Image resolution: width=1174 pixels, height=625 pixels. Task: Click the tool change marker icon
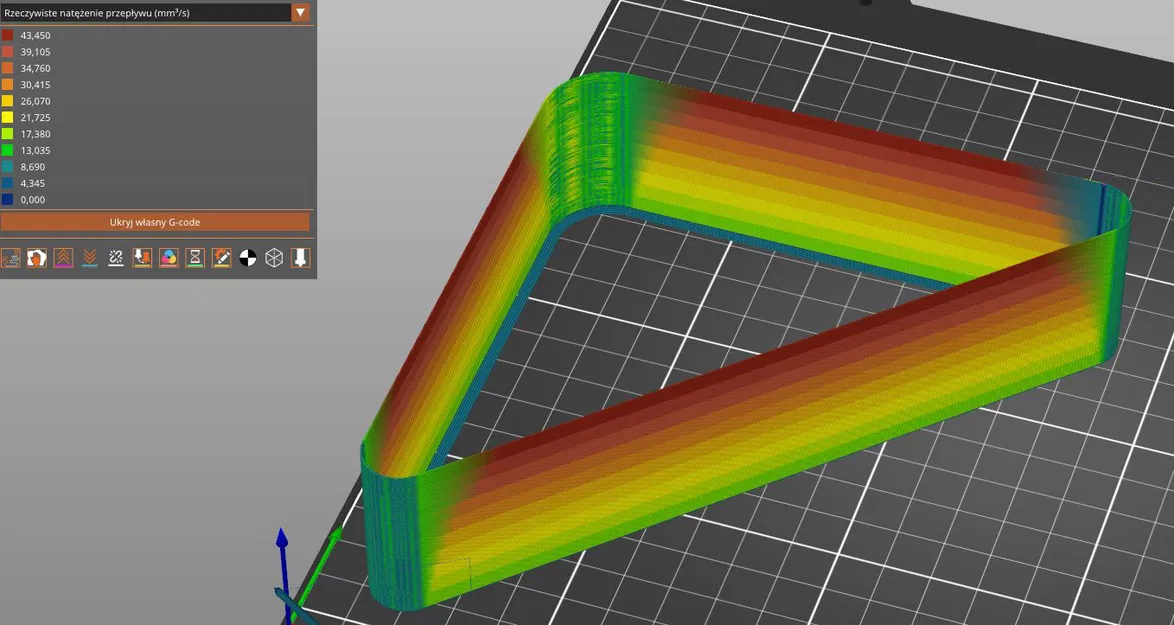141,258
